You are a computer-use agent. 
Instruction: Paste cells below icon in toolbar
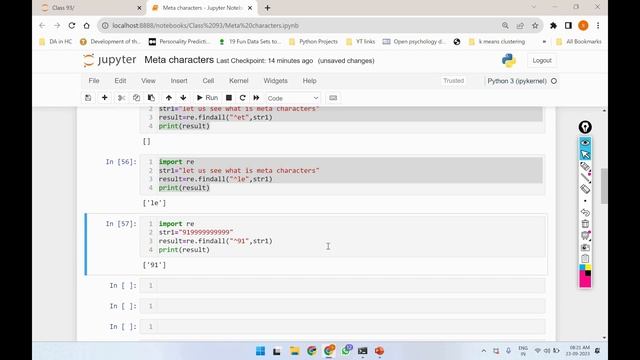click(x=151, y=98)
